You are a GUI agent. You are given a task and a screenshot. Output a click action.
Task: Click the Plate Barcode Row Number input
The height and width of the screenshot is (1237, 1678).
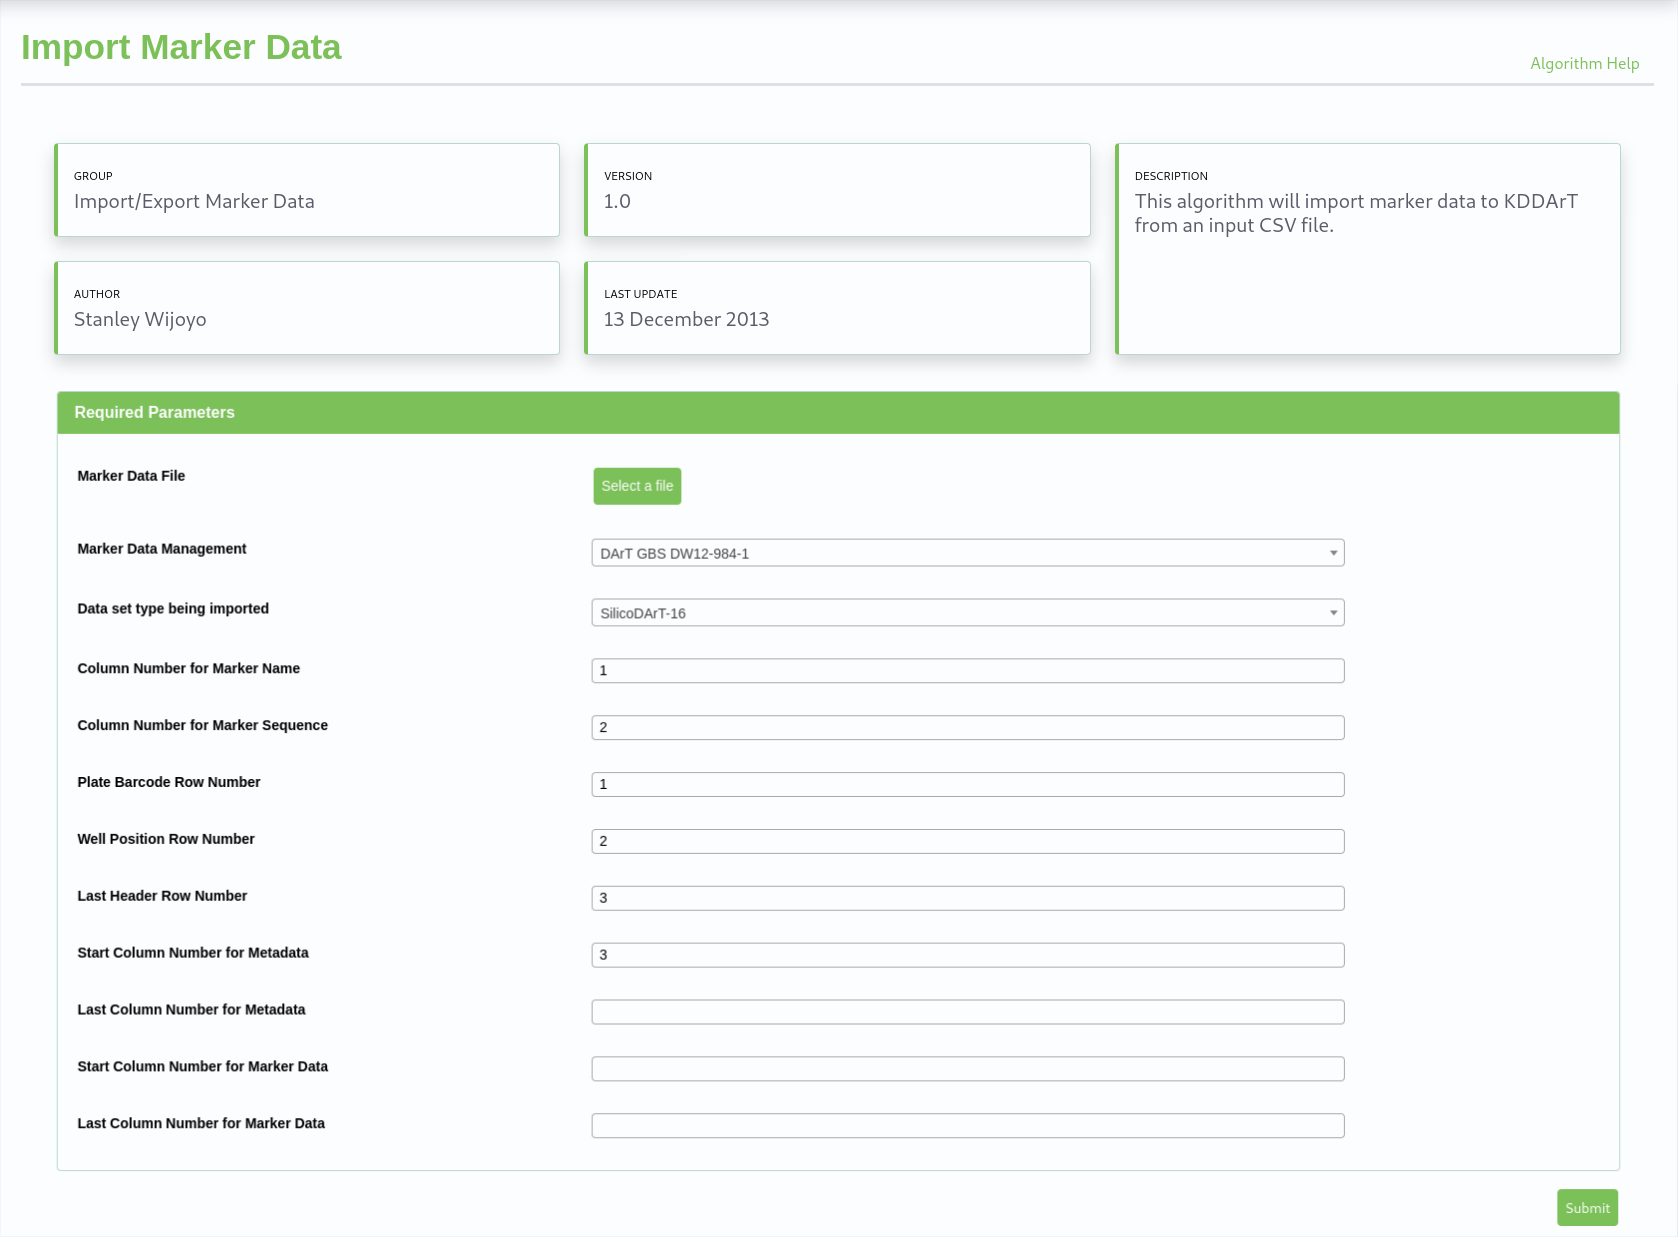(x=966, y=785)
